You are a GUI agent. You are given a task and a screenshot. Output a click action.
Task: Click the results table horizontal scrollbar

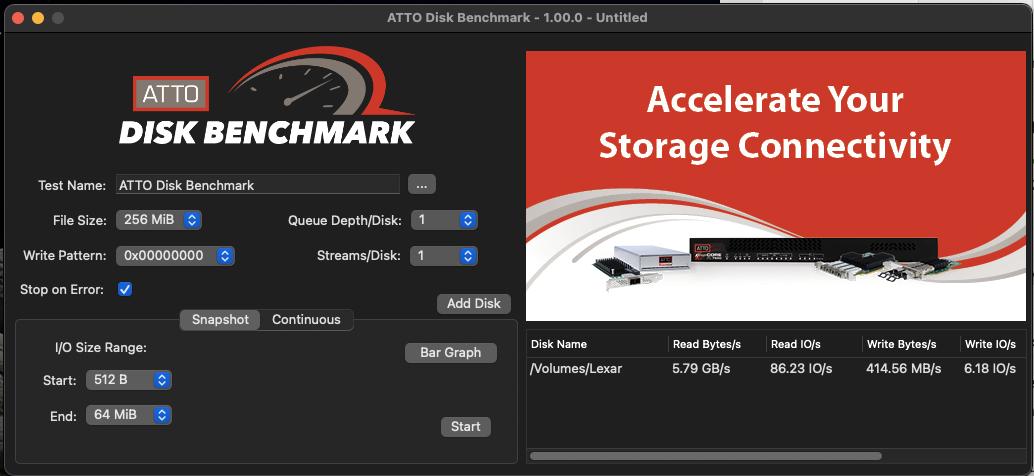(706, 456)
